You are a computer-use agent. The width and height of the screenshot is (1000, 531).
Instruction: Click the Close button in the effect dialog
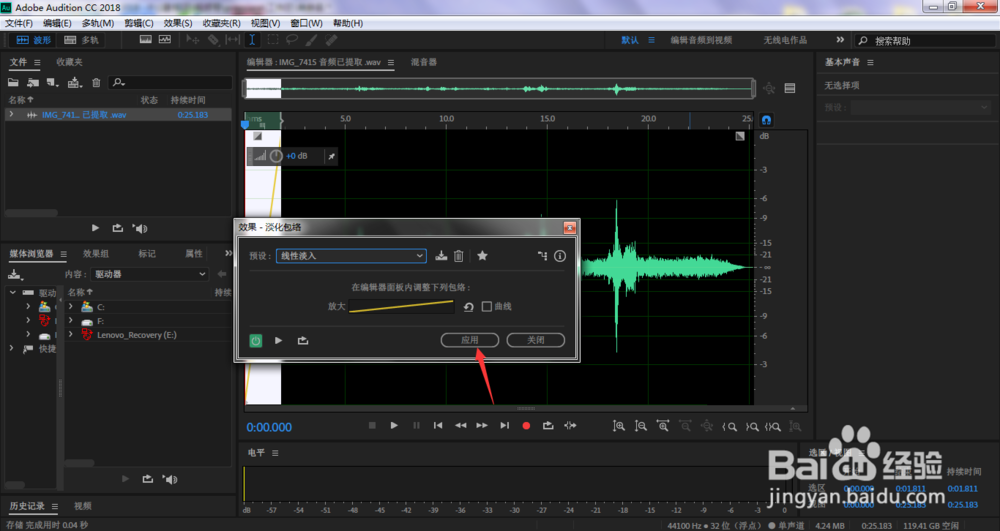[536, 340]
